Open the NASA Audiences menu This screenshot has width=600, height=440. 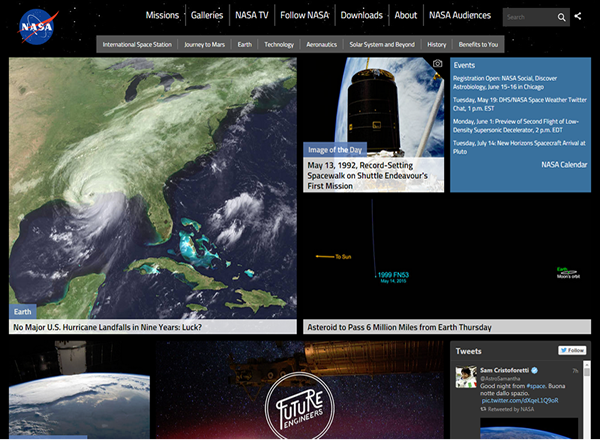[460, 15]
